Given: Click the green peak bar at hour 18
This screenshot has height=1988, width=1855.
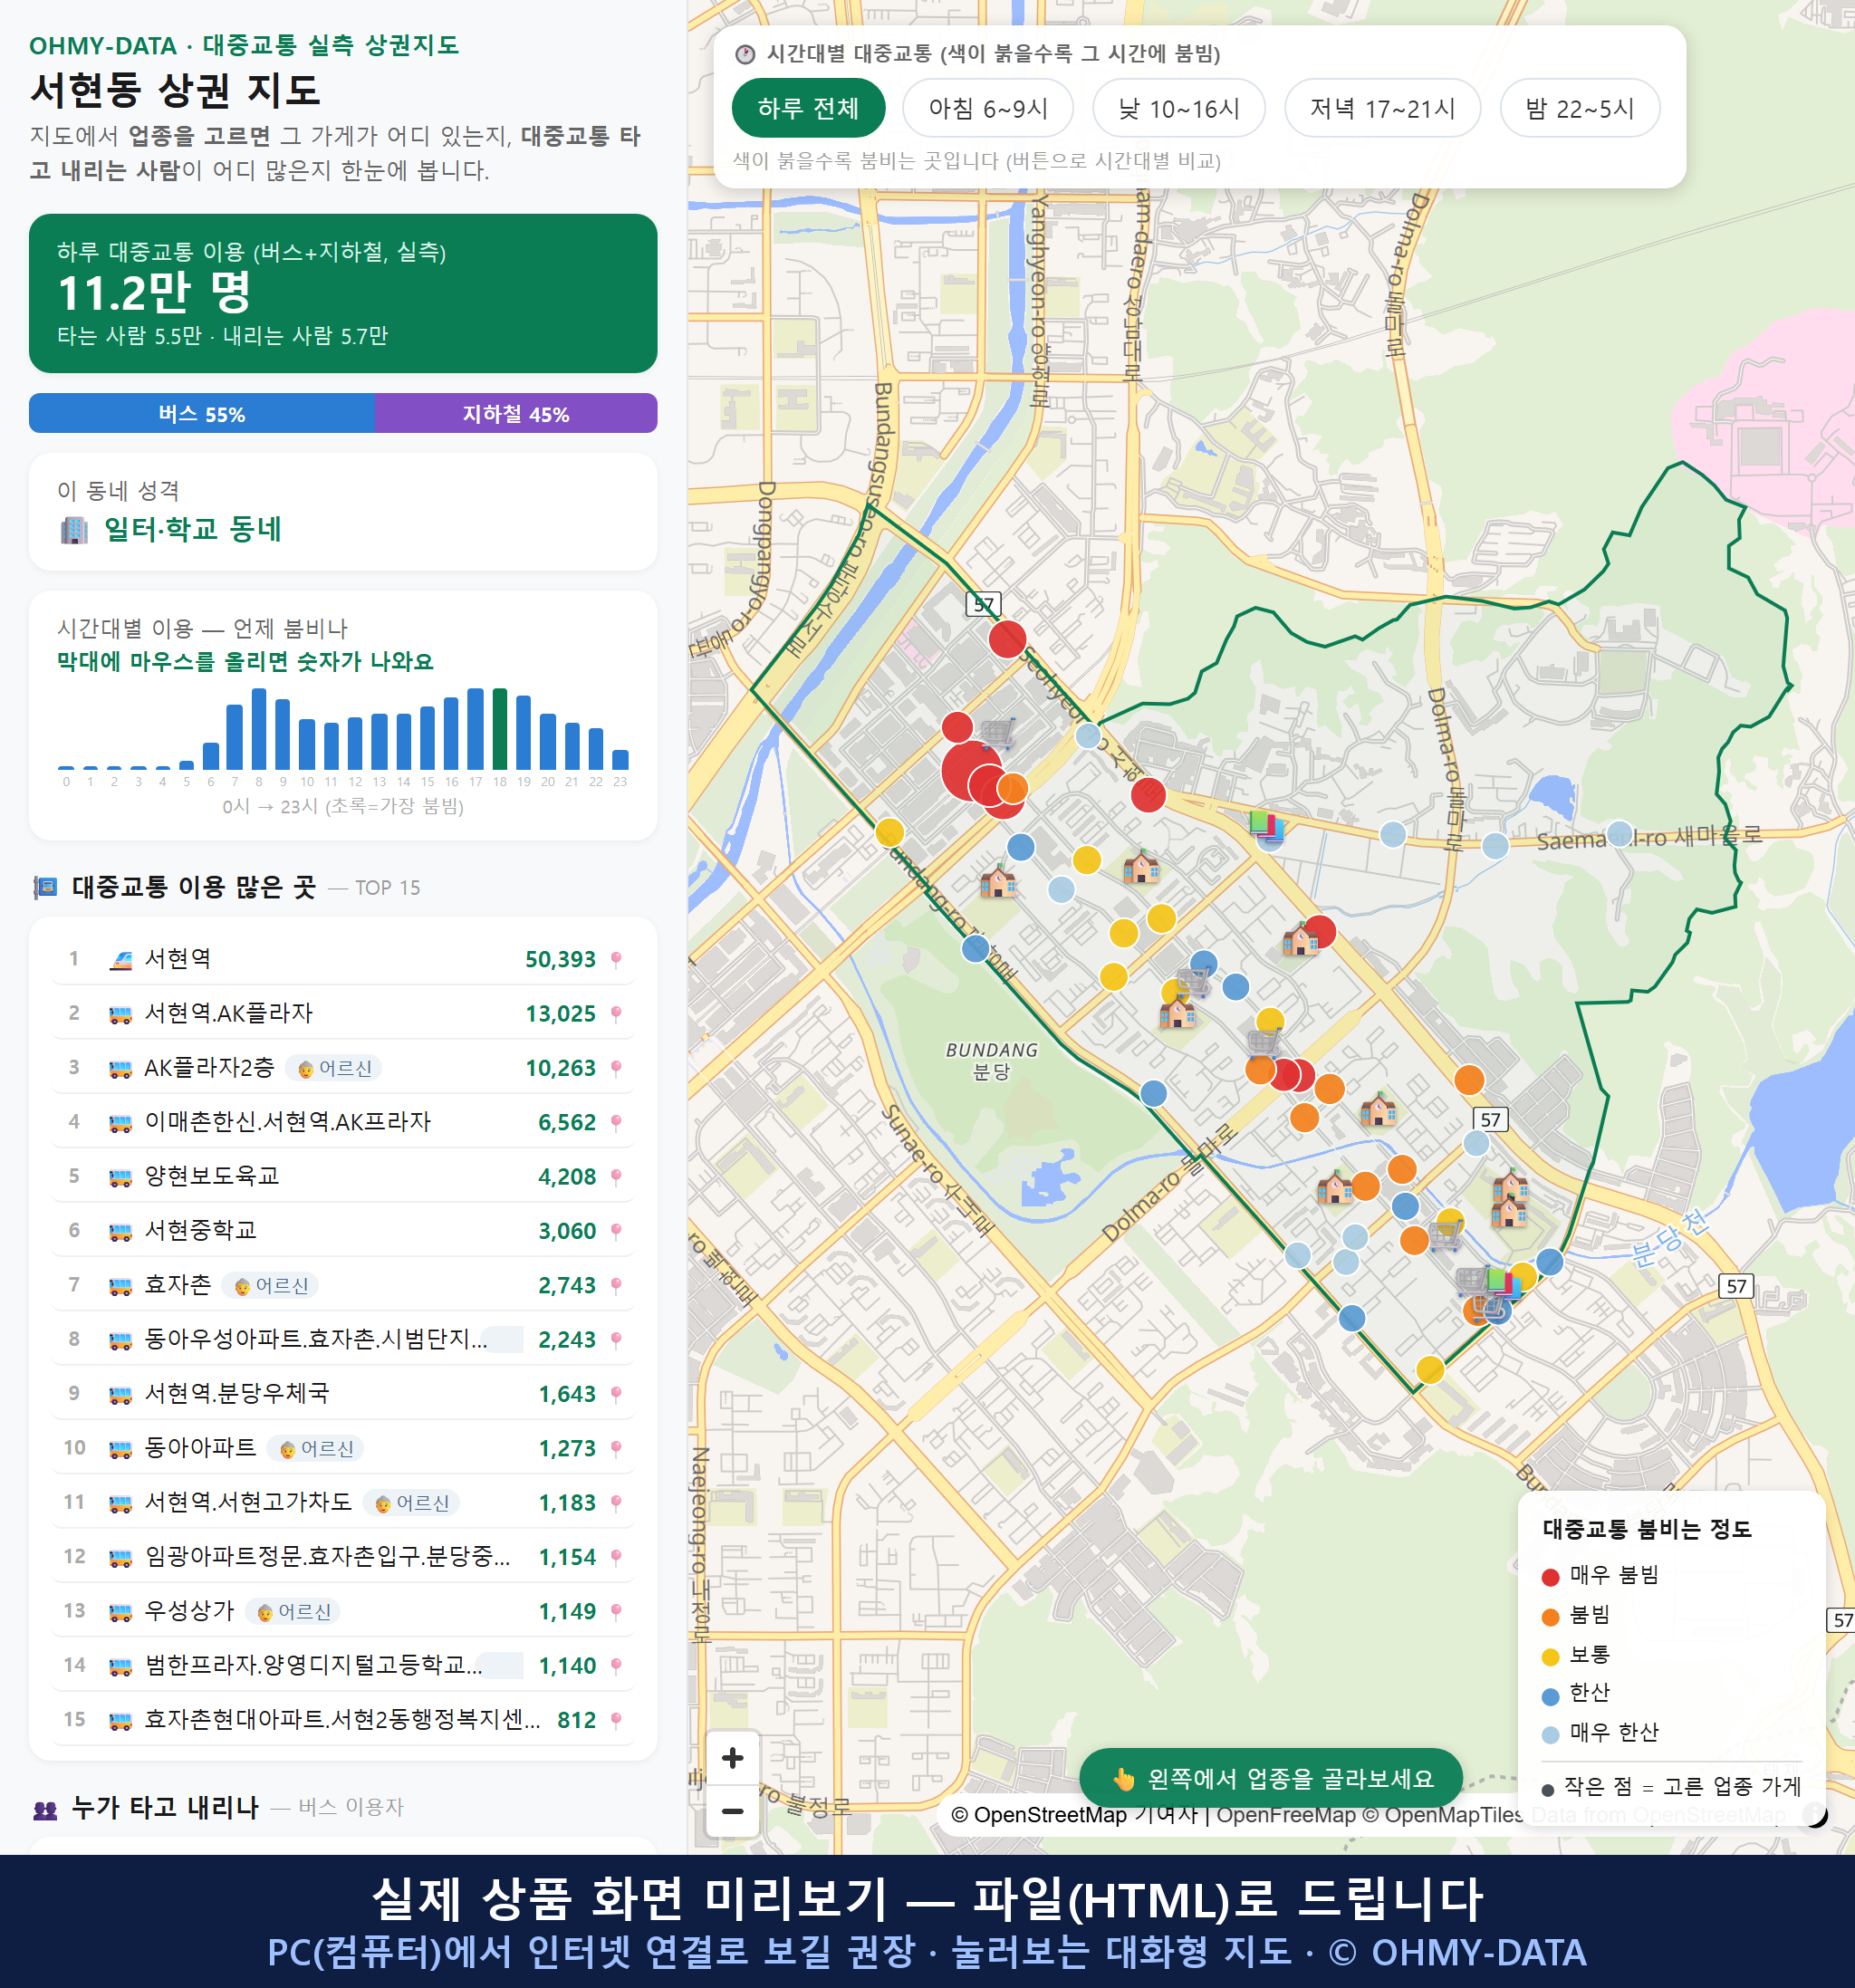Looking at the screenshot, I should [500, 729].
